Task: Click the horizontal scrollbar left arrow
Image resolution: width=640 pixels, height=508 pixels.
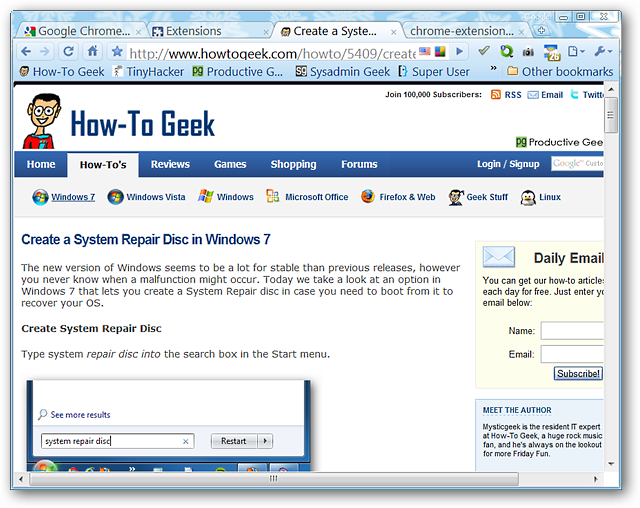Action: pyautogui.click(x=21, y=479)
